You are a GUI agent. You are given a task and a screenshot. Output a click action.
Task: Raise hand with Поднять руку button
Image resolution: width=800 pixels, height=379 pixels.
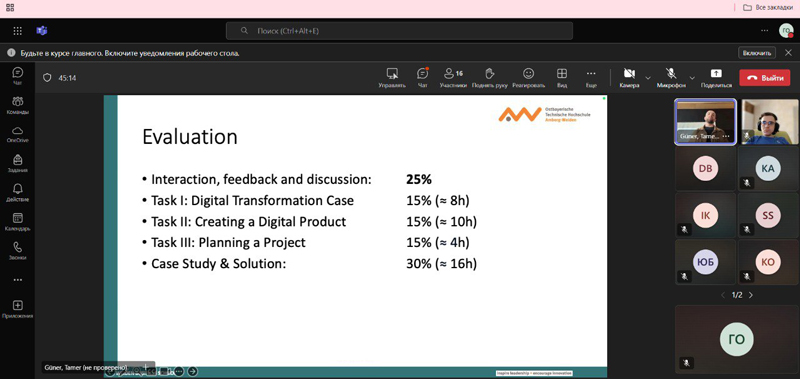489,78
